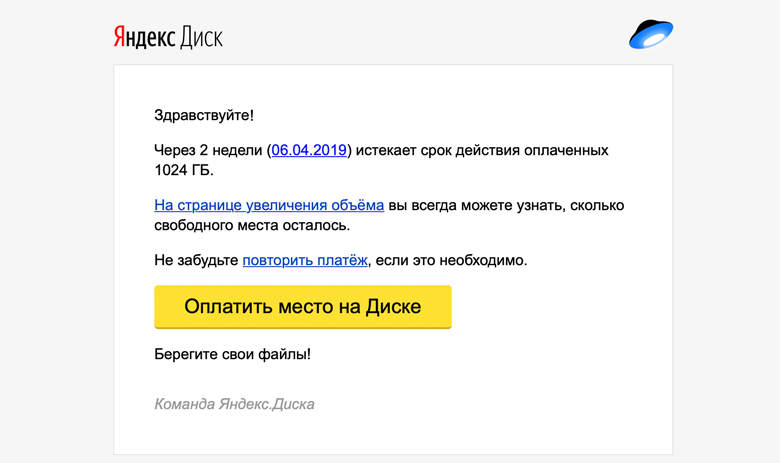This screenshot has height=463, width=780.
Task: Follow the повторить платёж link
Action: [305, 260]
